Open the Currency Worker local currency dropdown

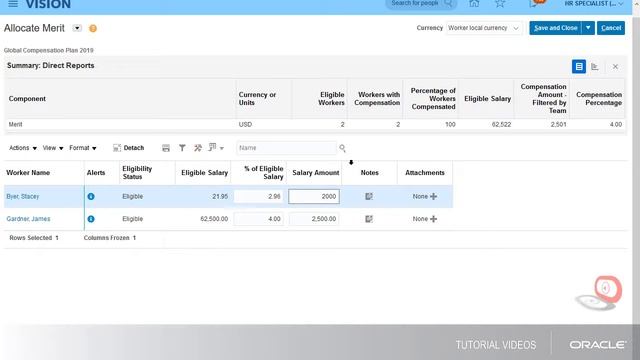click(x=484, y=28)
